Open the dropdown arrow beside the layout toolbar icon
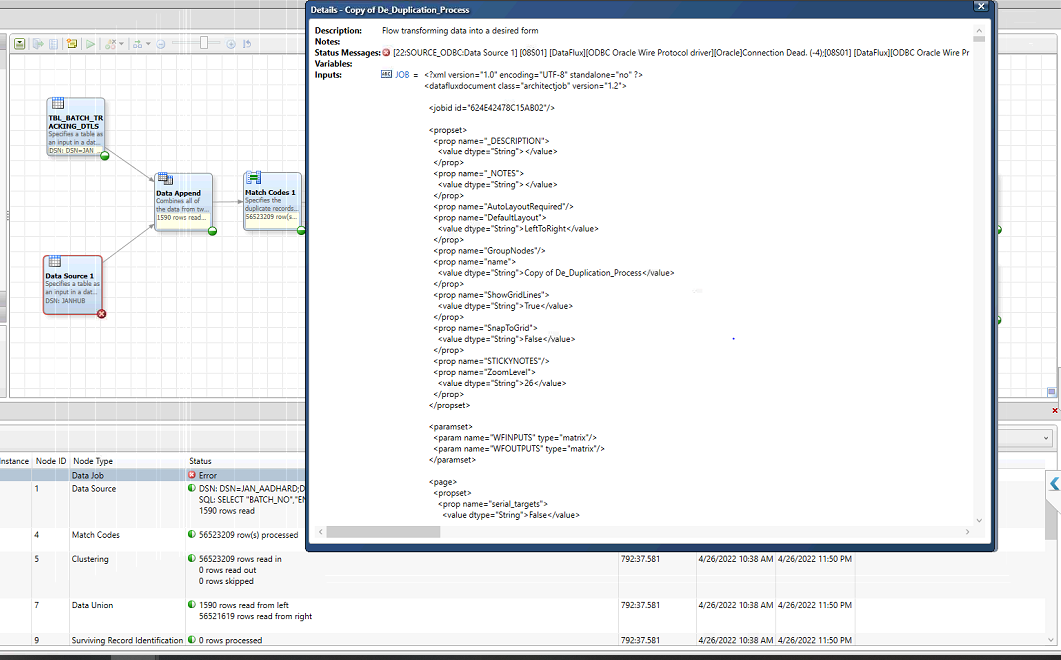The width and height of the screenshot is (1061, 660). (x=148, y=43)
